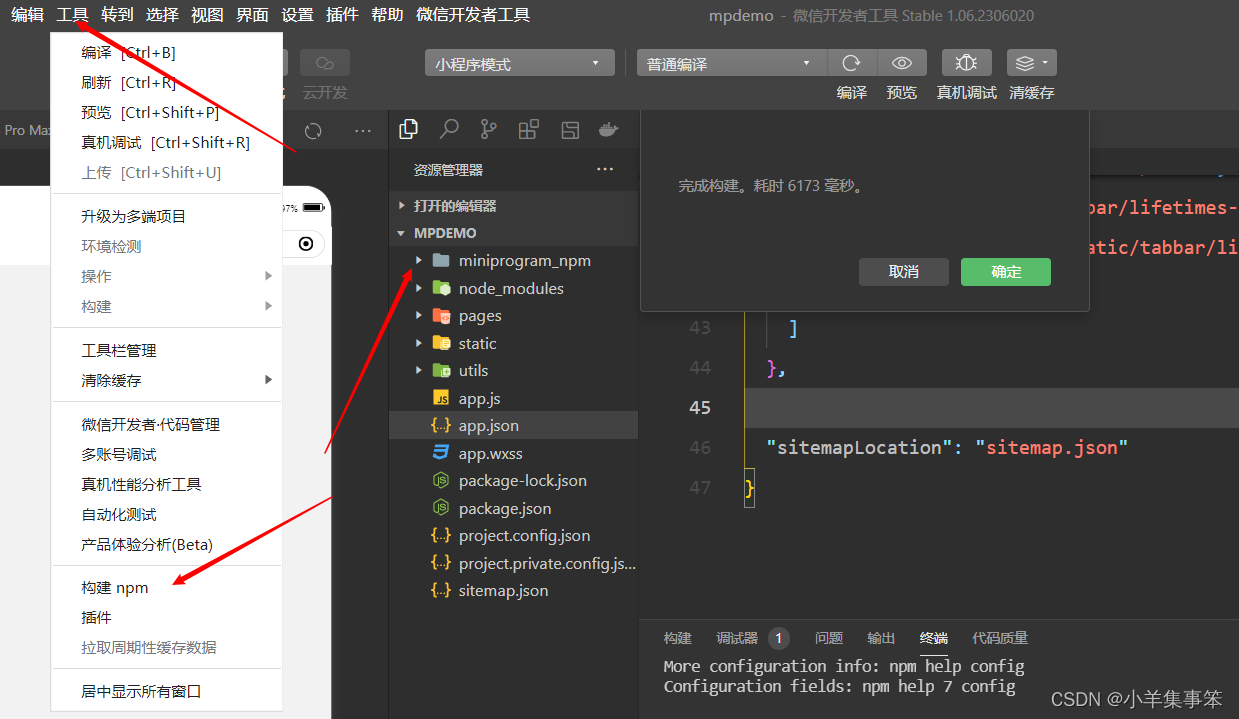Click 构建 npm in the tools menu
1239x719 pixels.
(x=167, y=587)
